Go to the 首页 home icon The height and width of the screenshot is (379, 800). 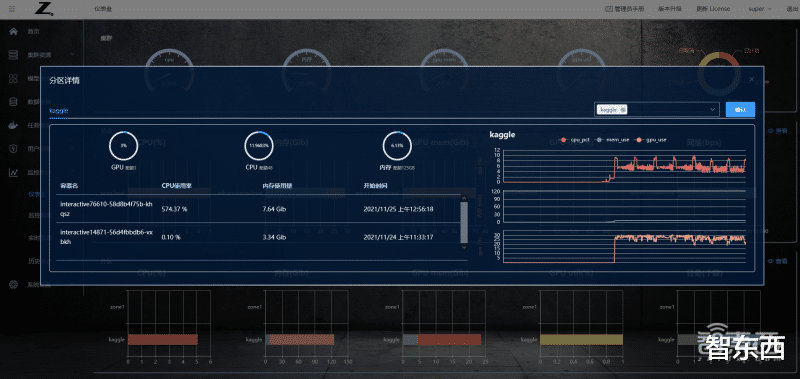pos(13,31)
